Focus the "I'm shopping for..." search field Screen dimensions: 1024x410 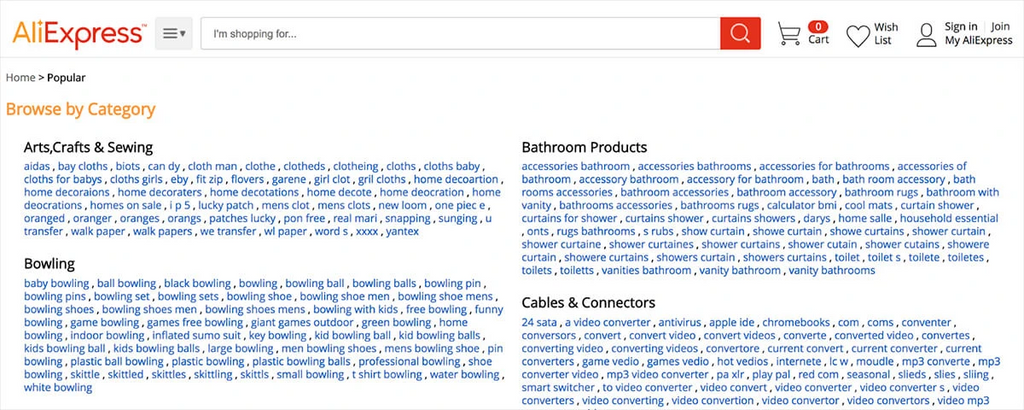point(460,34)
